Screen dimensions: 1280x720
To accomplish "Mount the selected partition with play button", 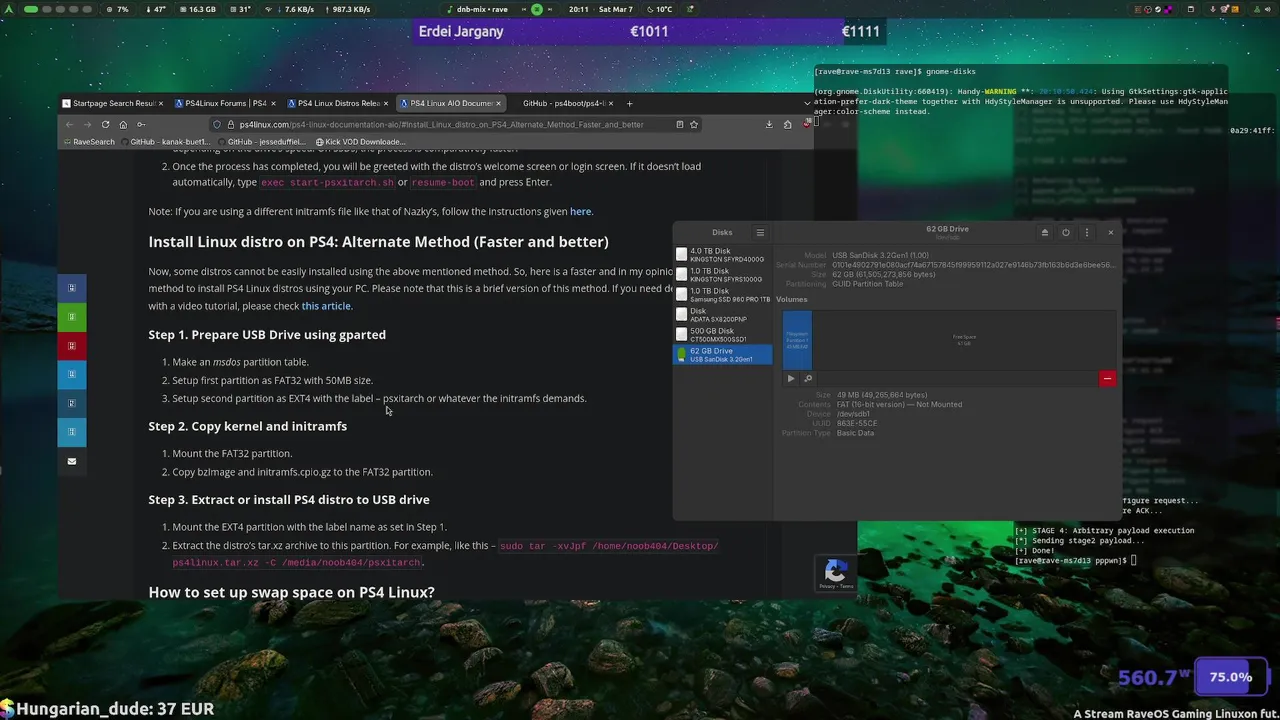I will click(791, 378).
